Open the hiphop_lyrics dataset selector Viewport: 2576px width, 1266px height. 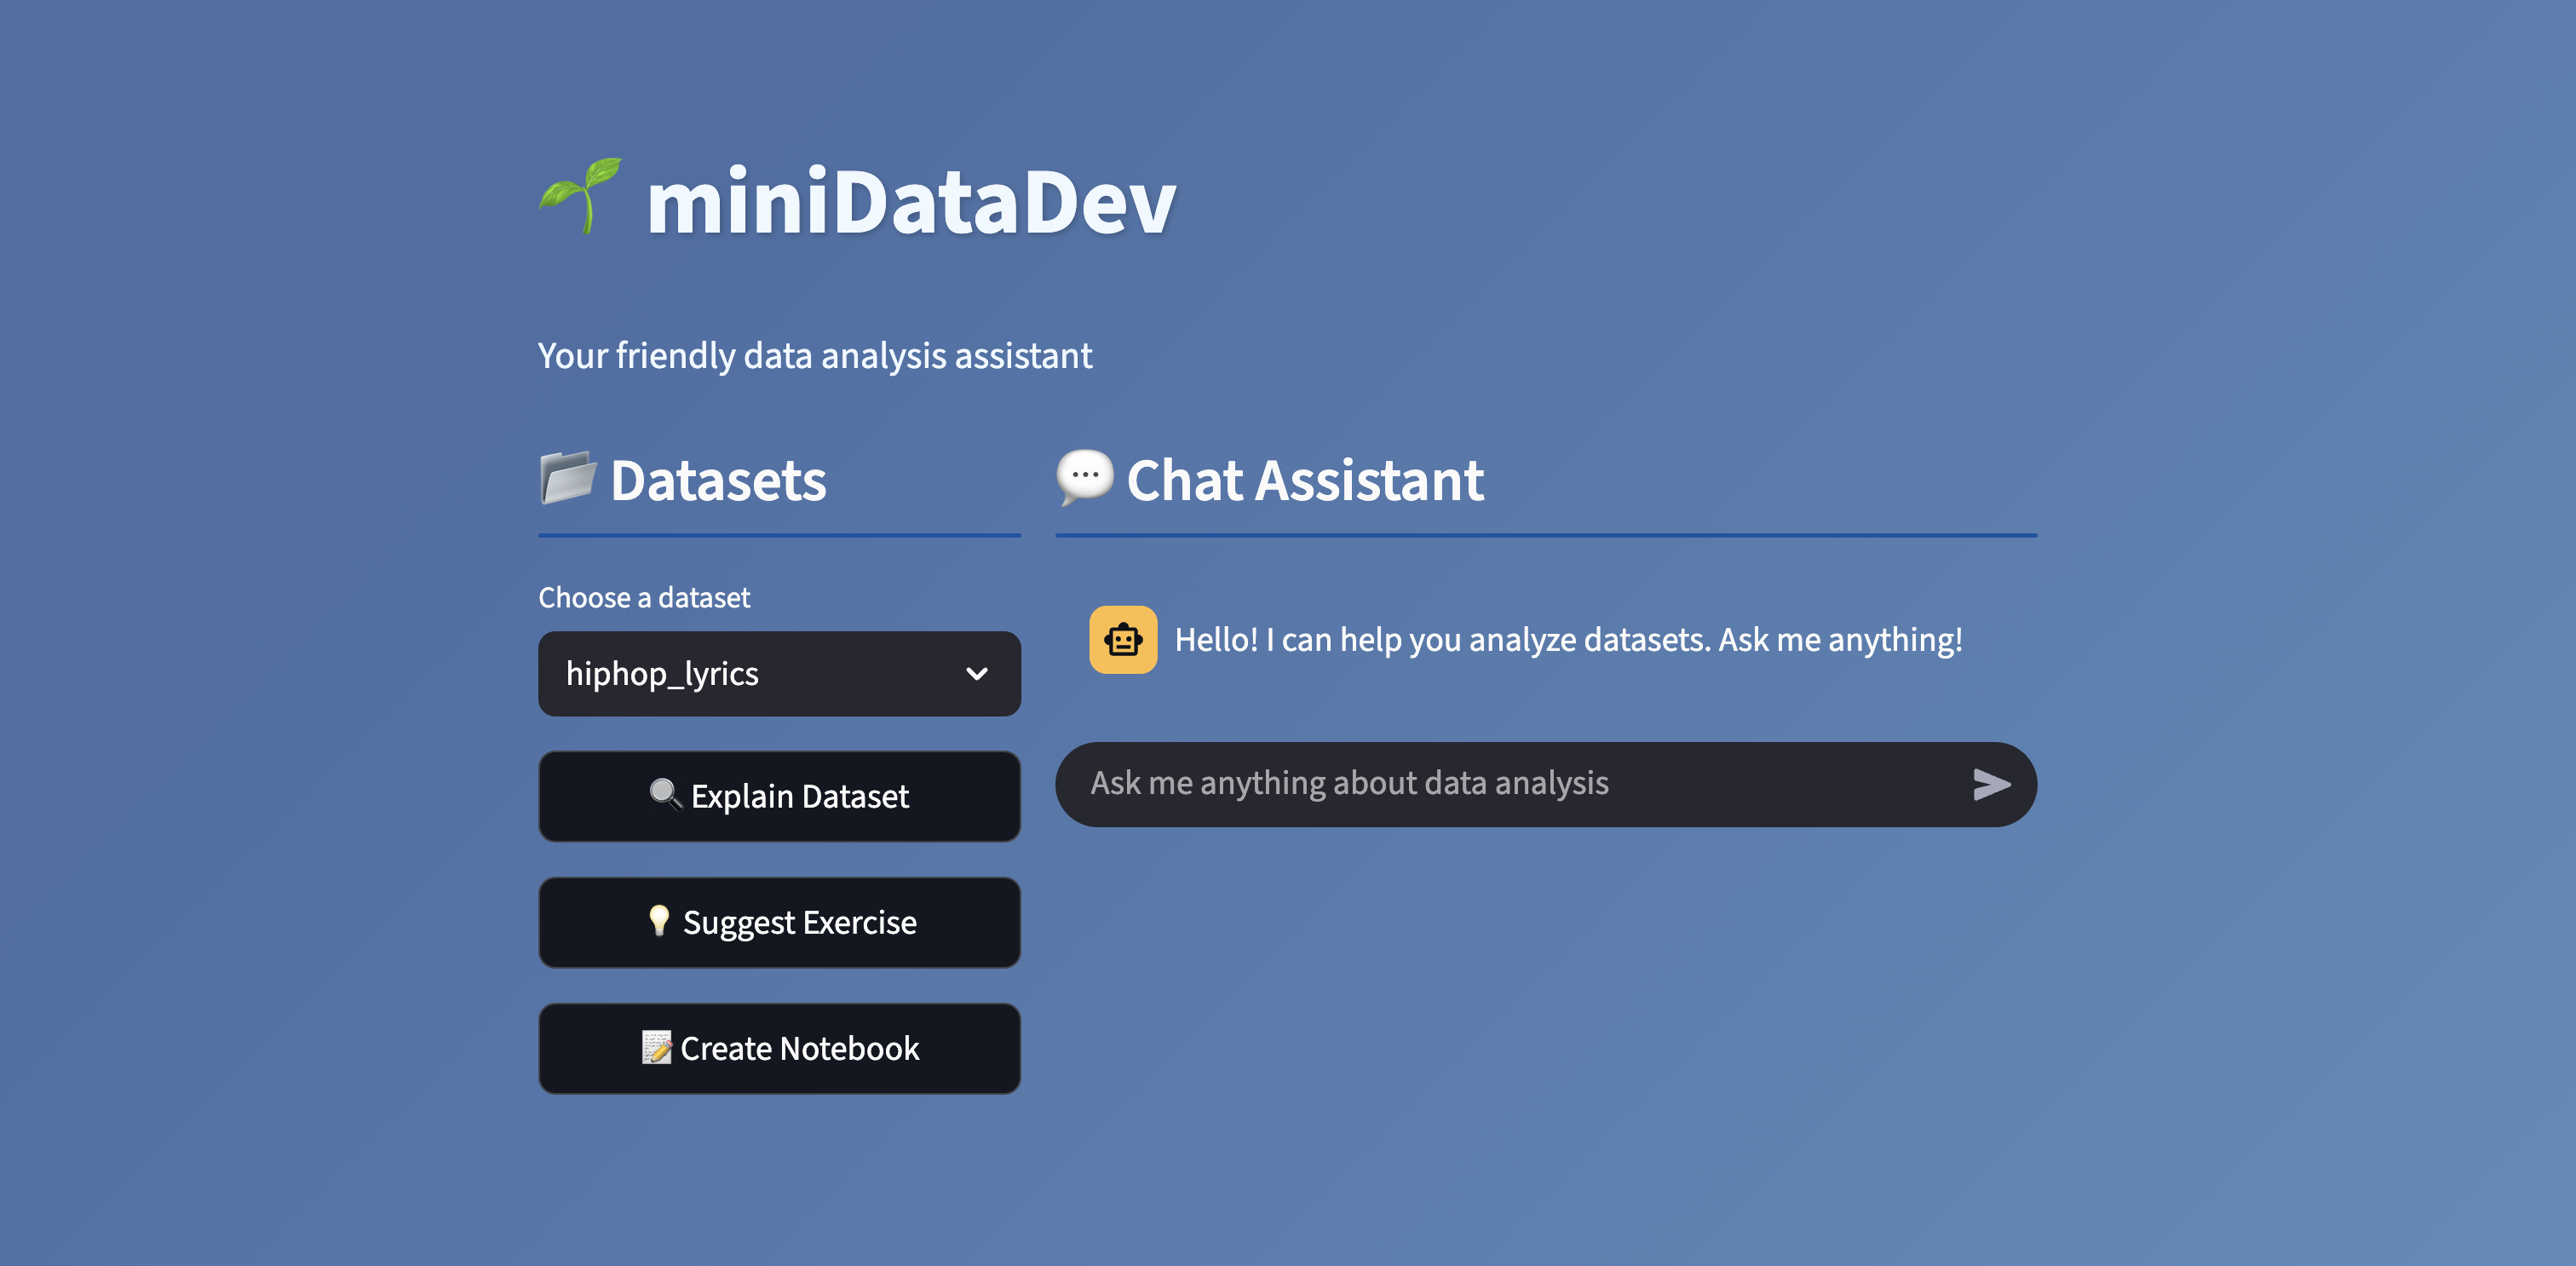(x=740, y=674)
